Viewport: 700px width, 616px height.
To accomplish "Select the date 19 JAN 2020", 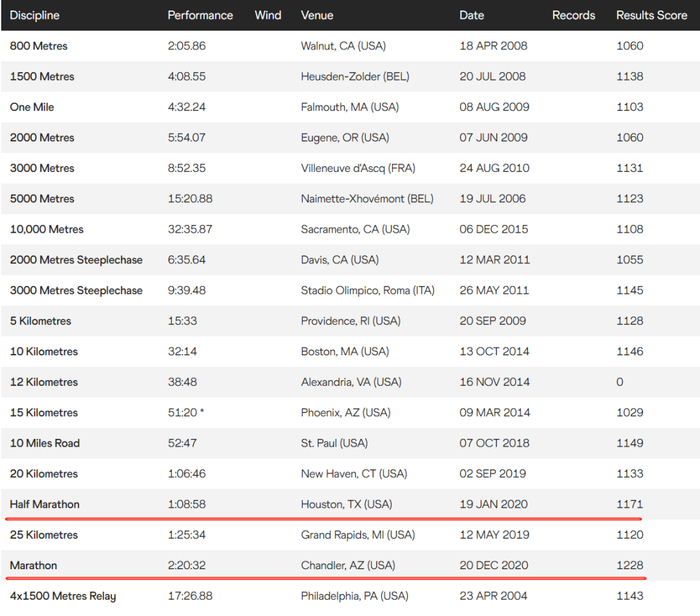I will point(493,504).
